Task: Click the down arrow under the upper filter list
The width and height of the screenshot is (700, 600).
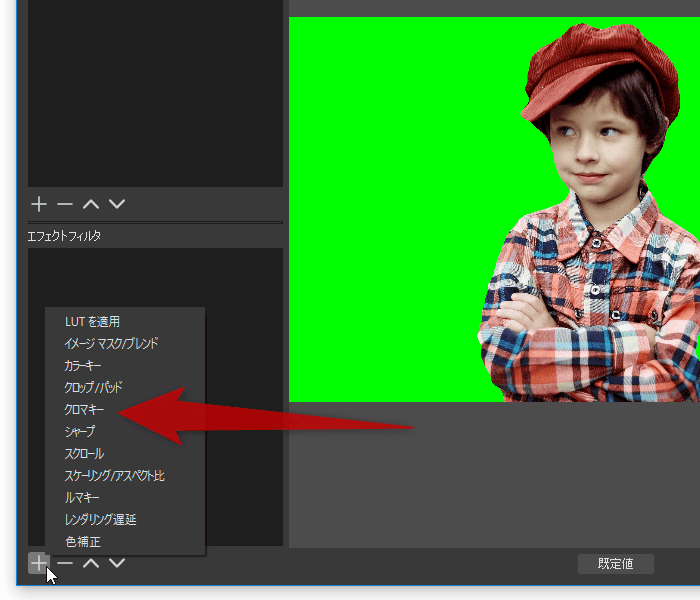Action: 117,204
